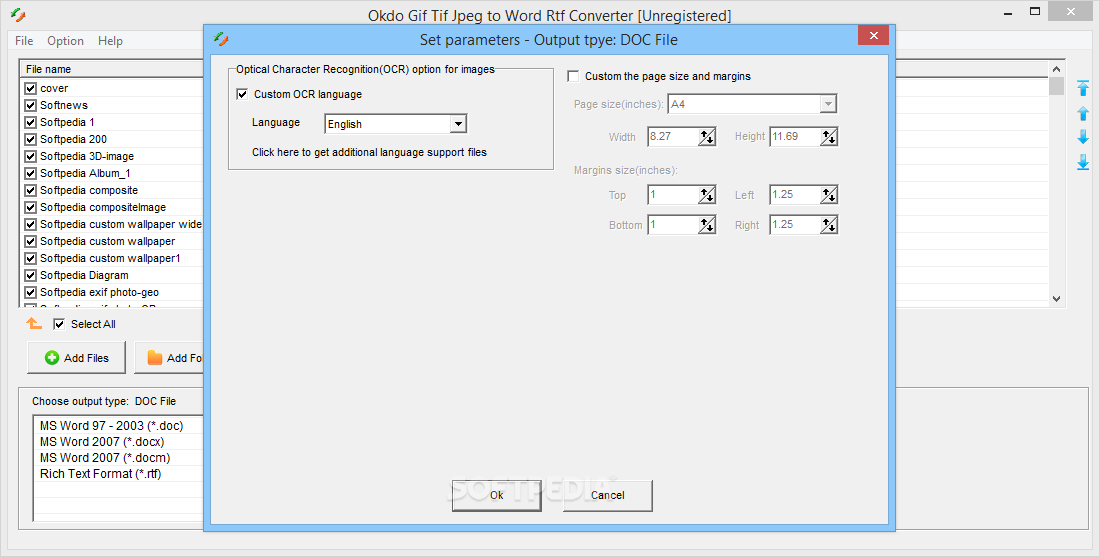
Task: Click Ok in Set parameters dialog
Action: point(497,495)
